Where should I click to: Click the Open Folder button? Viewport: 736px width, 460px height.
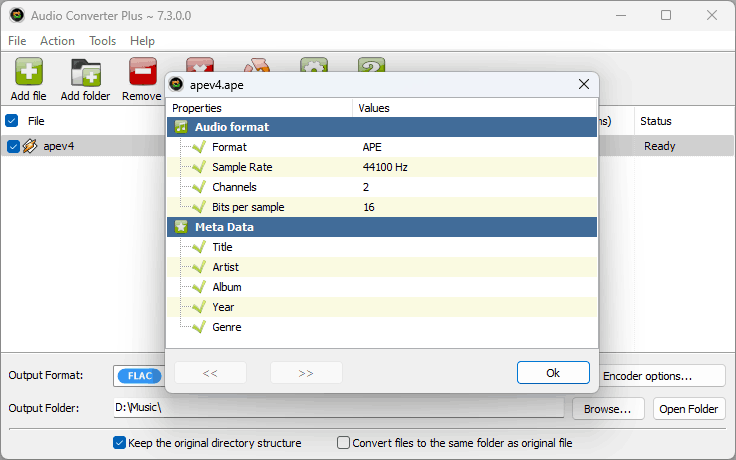click(x=689, y=409)
